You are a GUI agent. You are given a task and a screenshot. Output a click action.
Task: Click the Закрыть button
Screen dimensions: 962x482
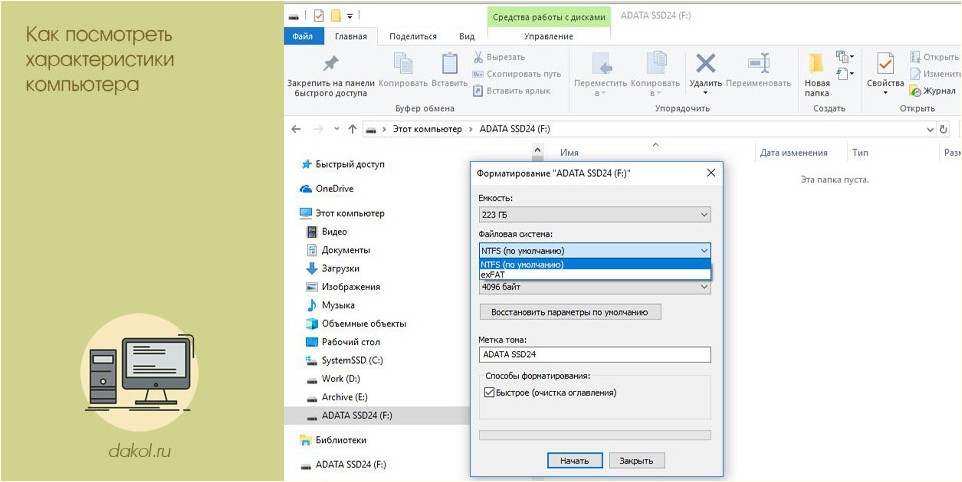(636, 461)
